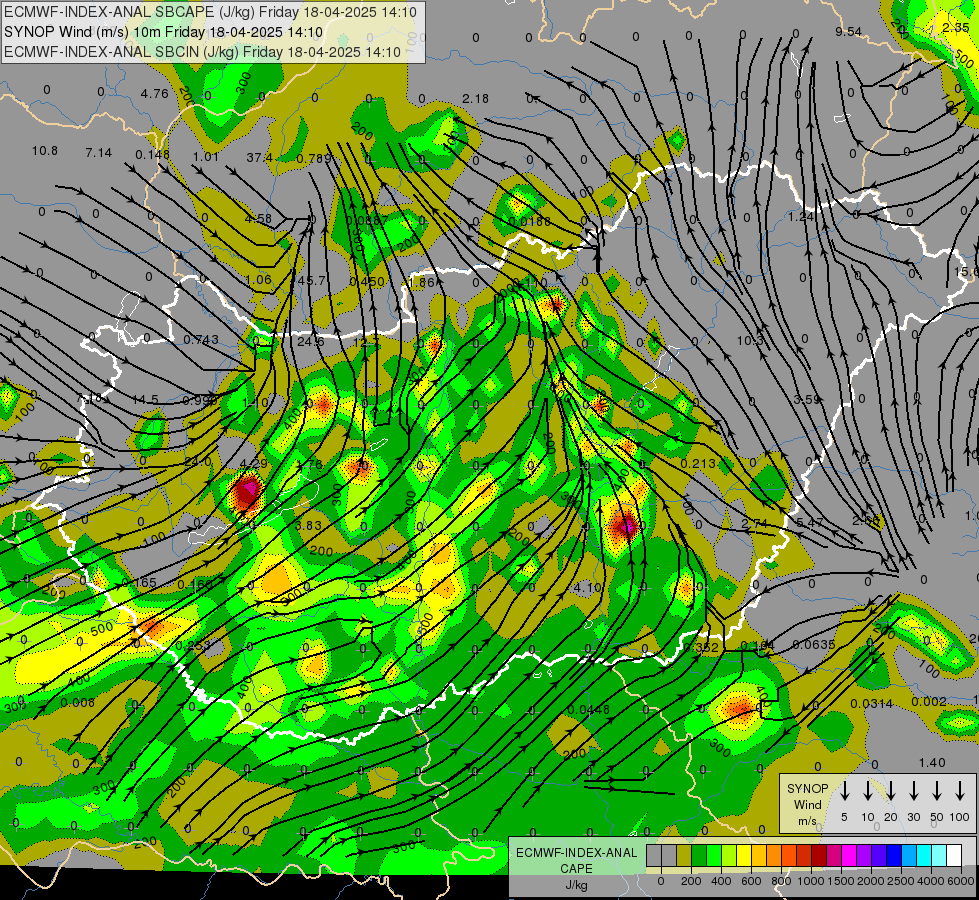Click the SBCIN header line
The width and height of the screenshot is (979, 900).
click(x=202, y=52)
